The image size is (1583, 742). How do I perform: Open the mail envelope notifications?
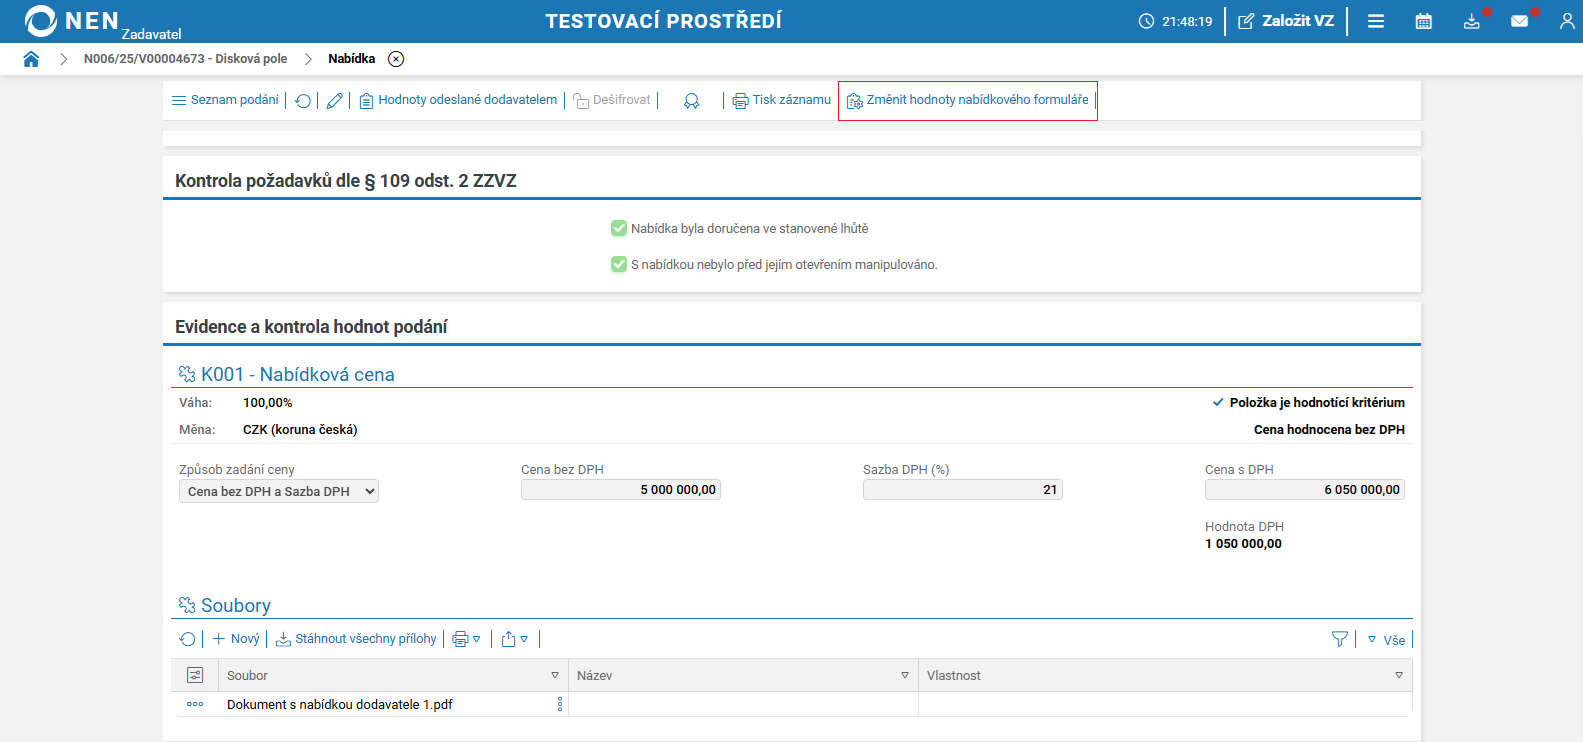click(x=1519, y=21)
